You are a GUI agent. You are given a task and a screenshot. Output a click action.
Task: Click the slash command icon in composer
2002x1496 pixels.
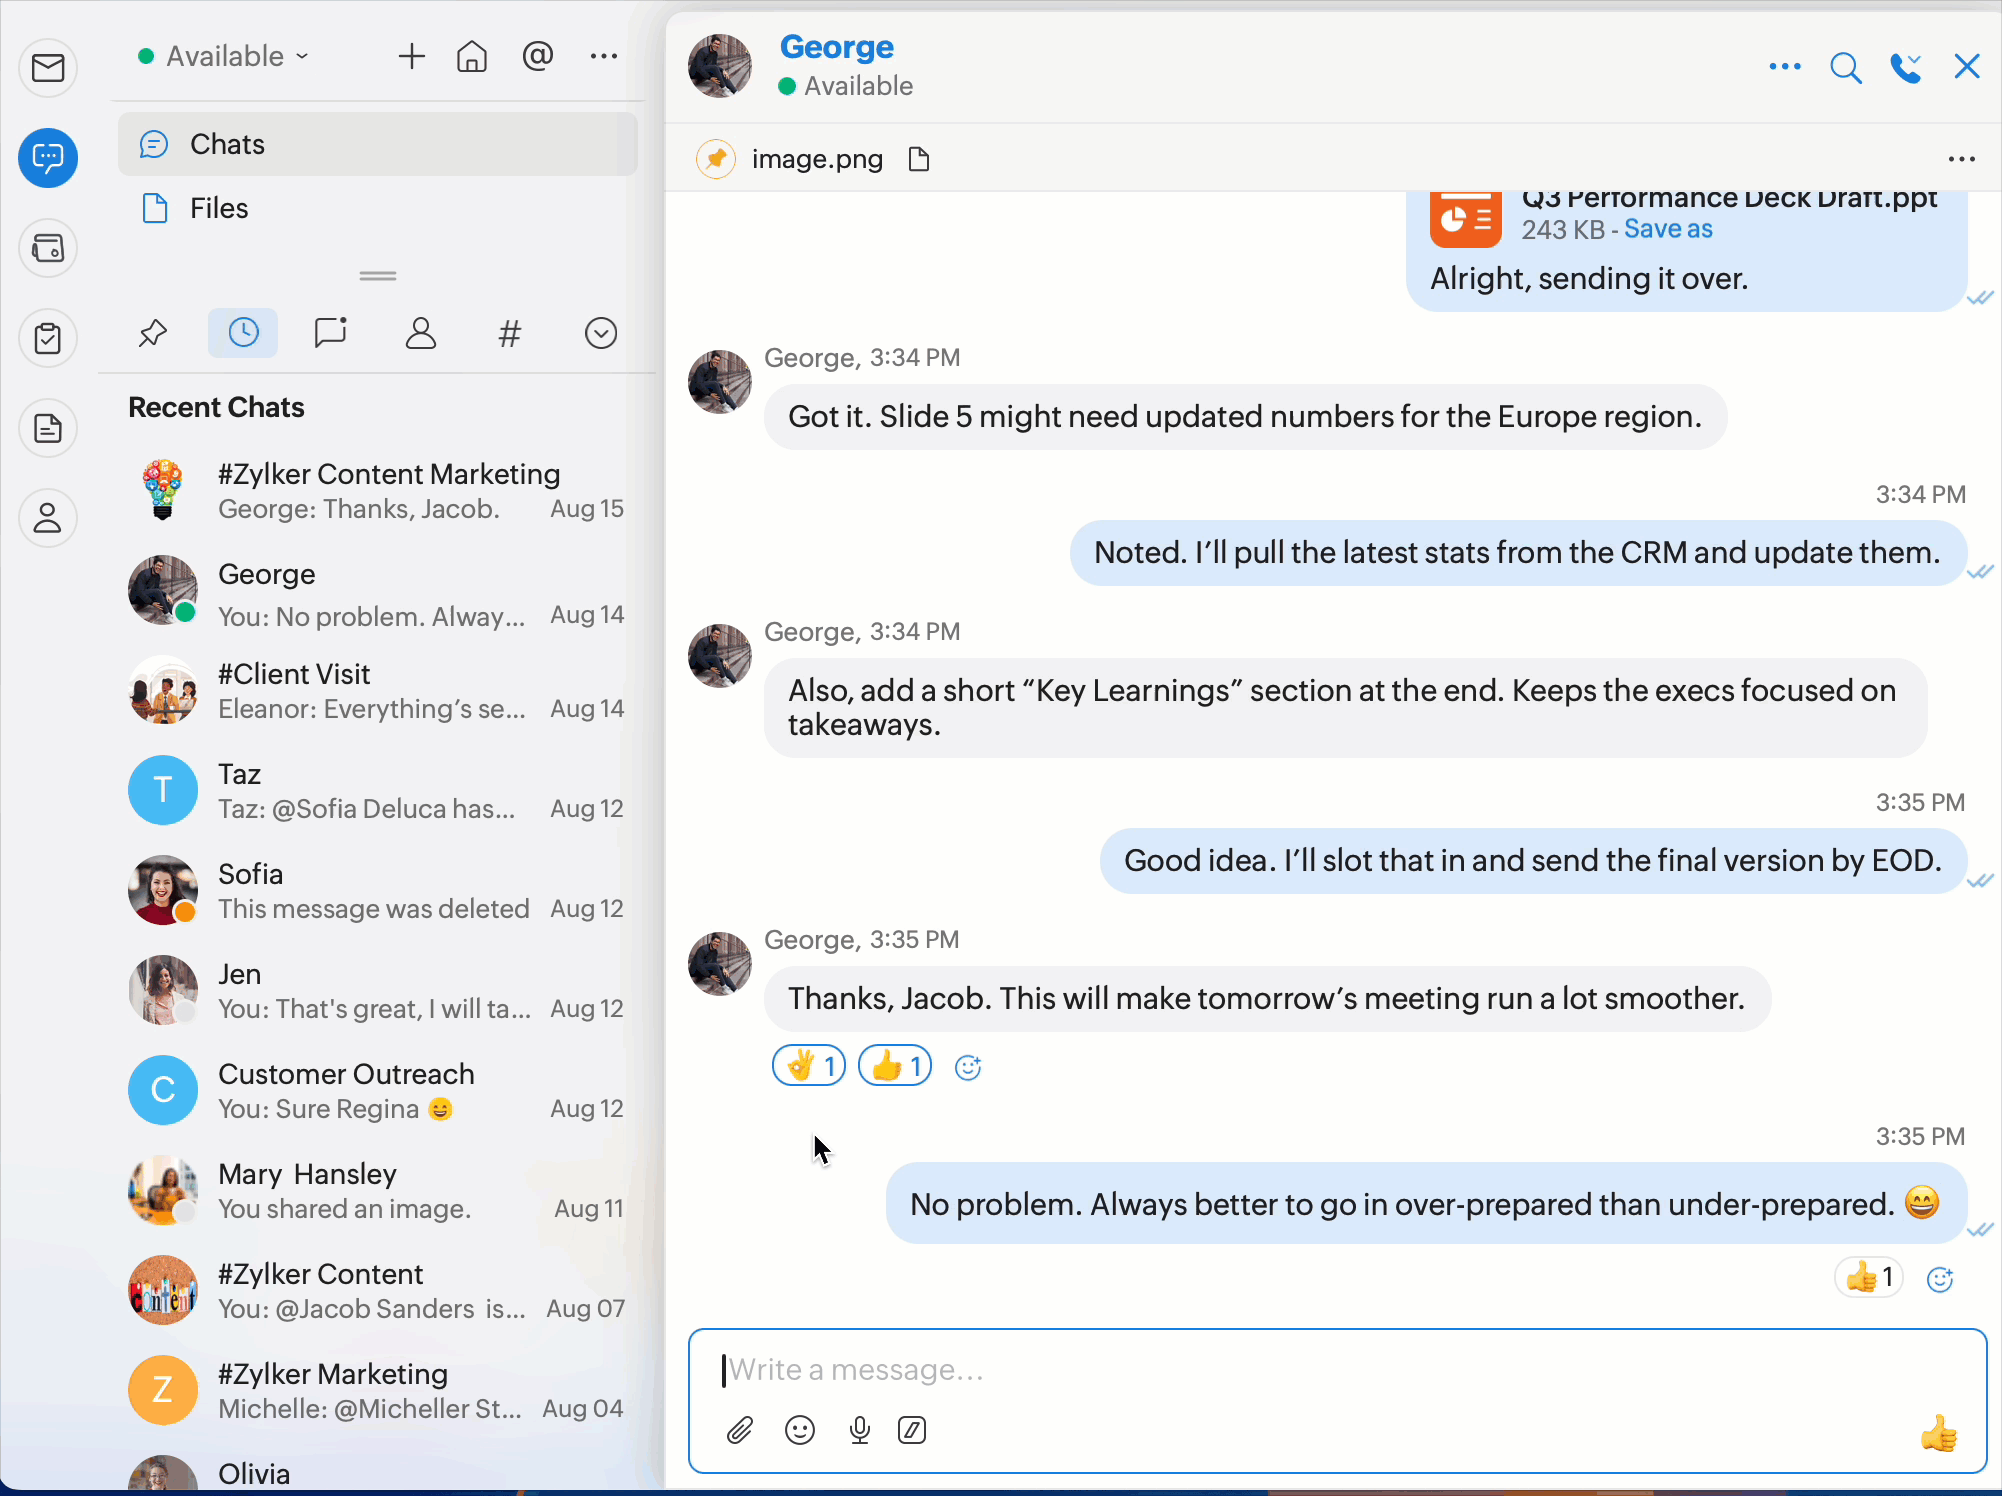click(x=912, y=1430)
